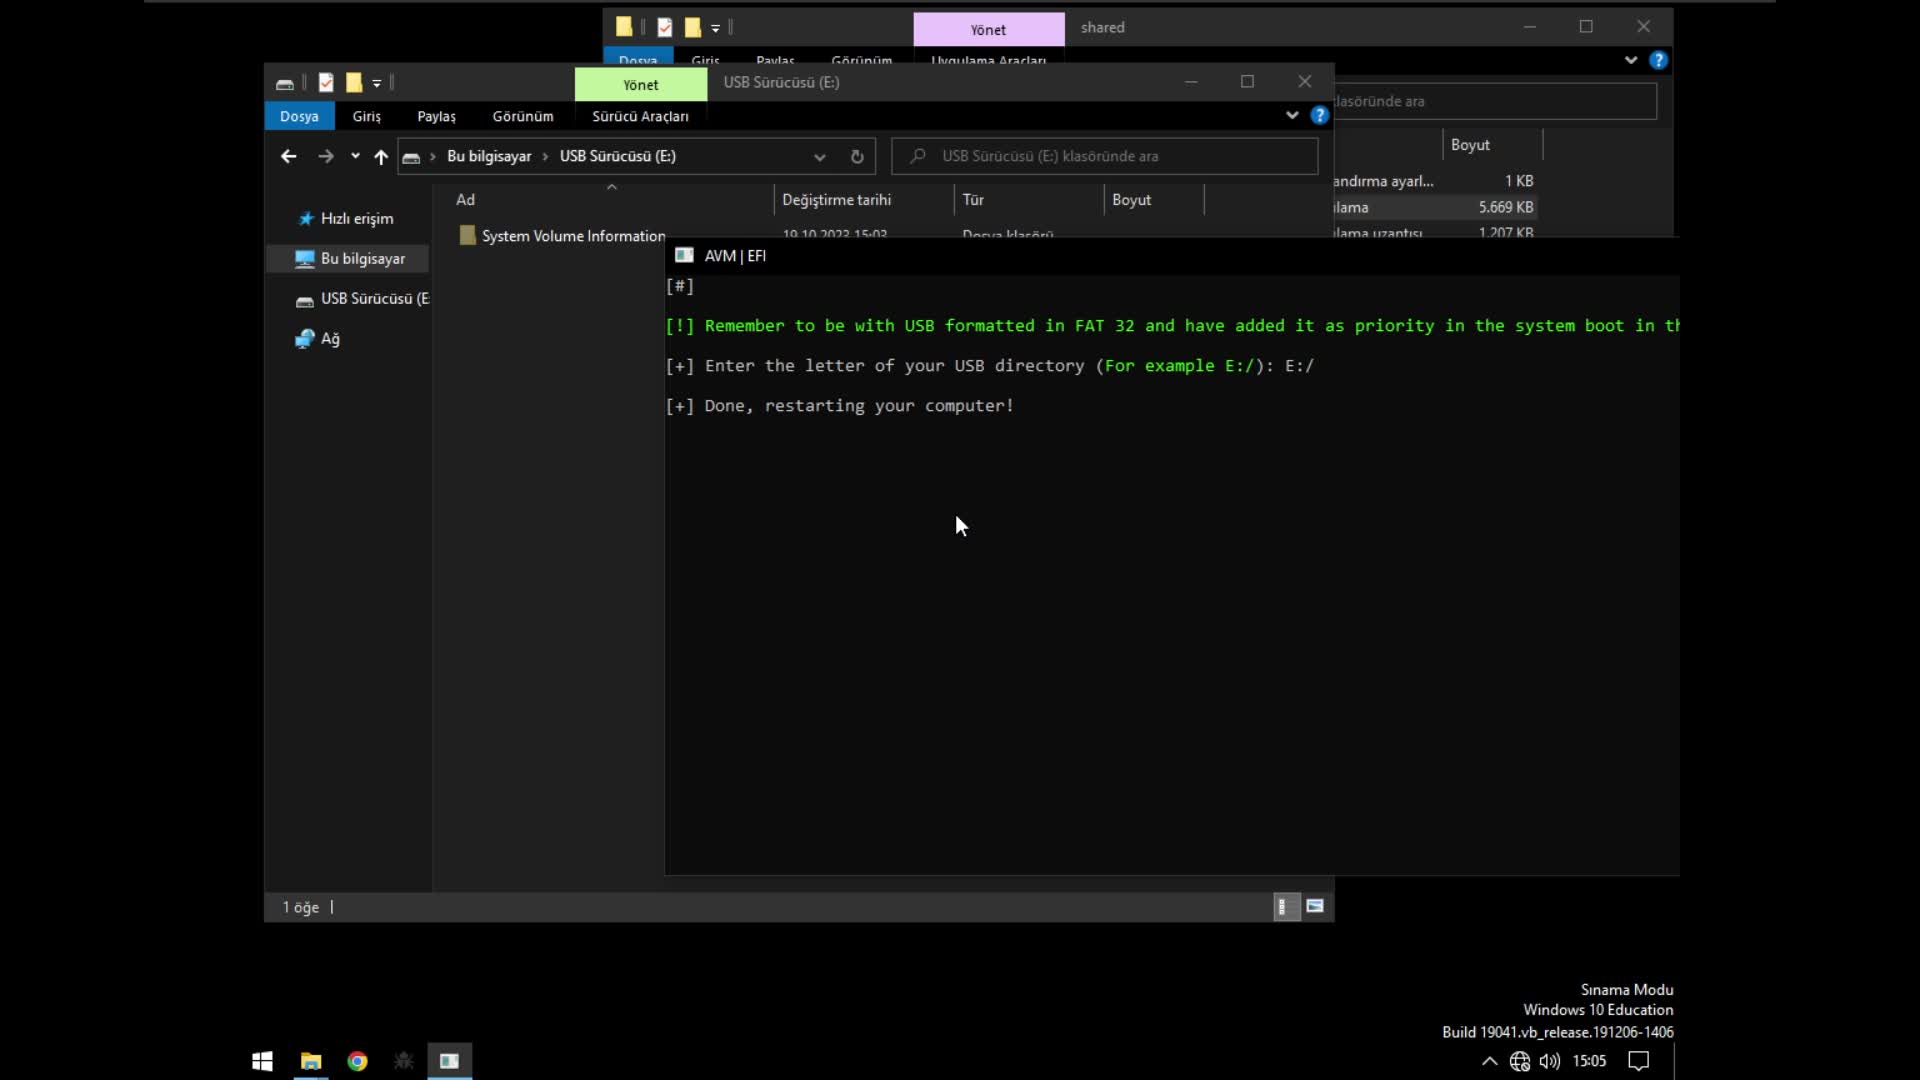
Task: Click the Back arrow in USB Explorer
Action: [x=288, y=156]
